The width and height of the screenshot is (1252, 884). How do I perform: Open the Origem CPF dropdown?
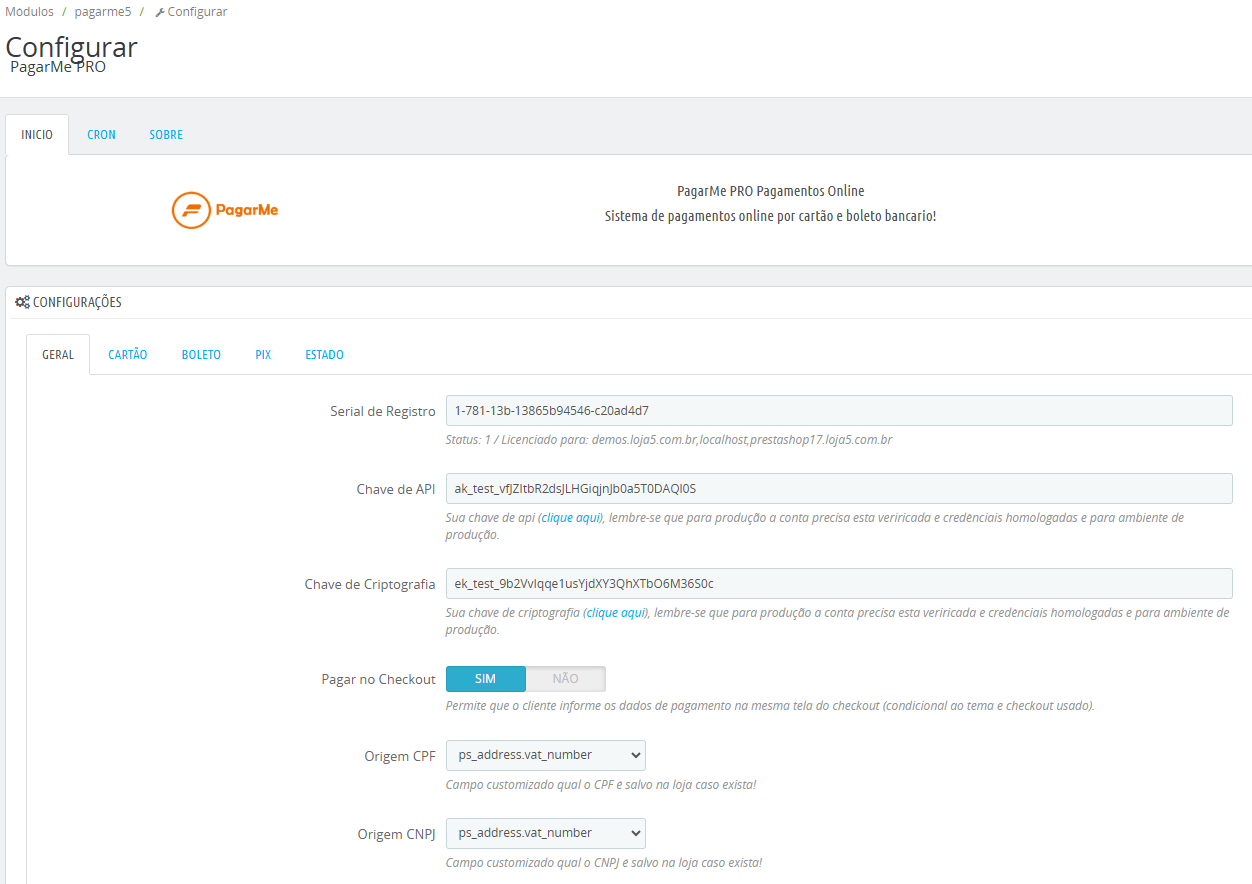point(545,755)
